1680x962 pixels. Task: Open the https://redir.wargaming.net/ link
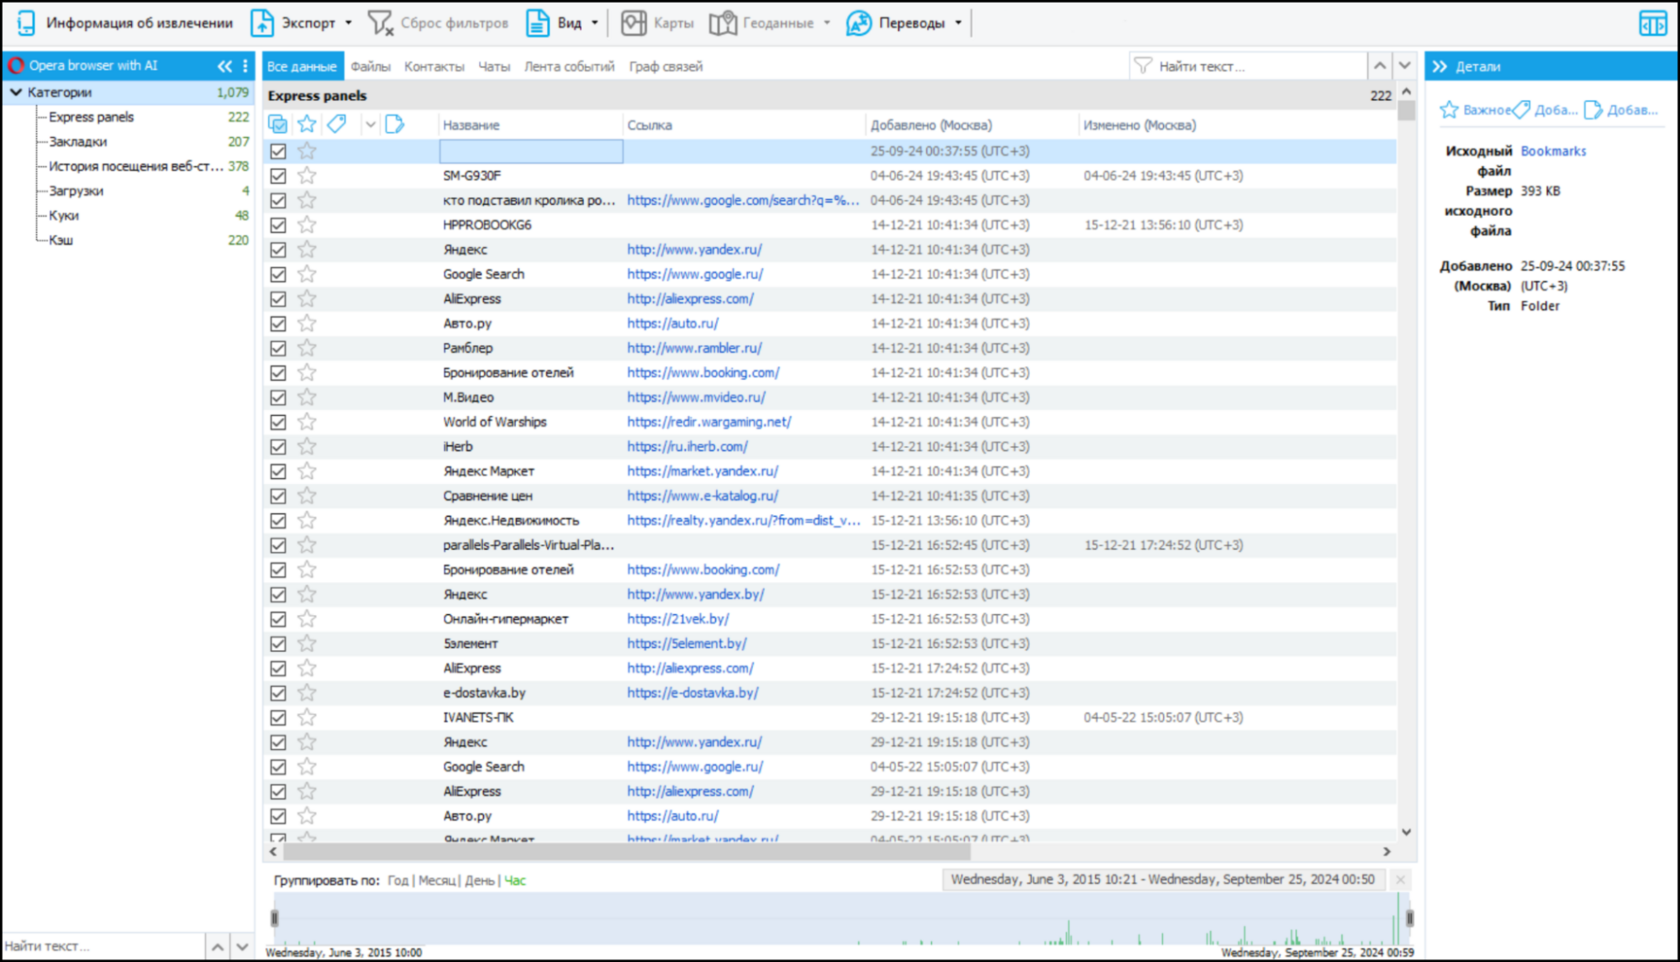point(709,422)
